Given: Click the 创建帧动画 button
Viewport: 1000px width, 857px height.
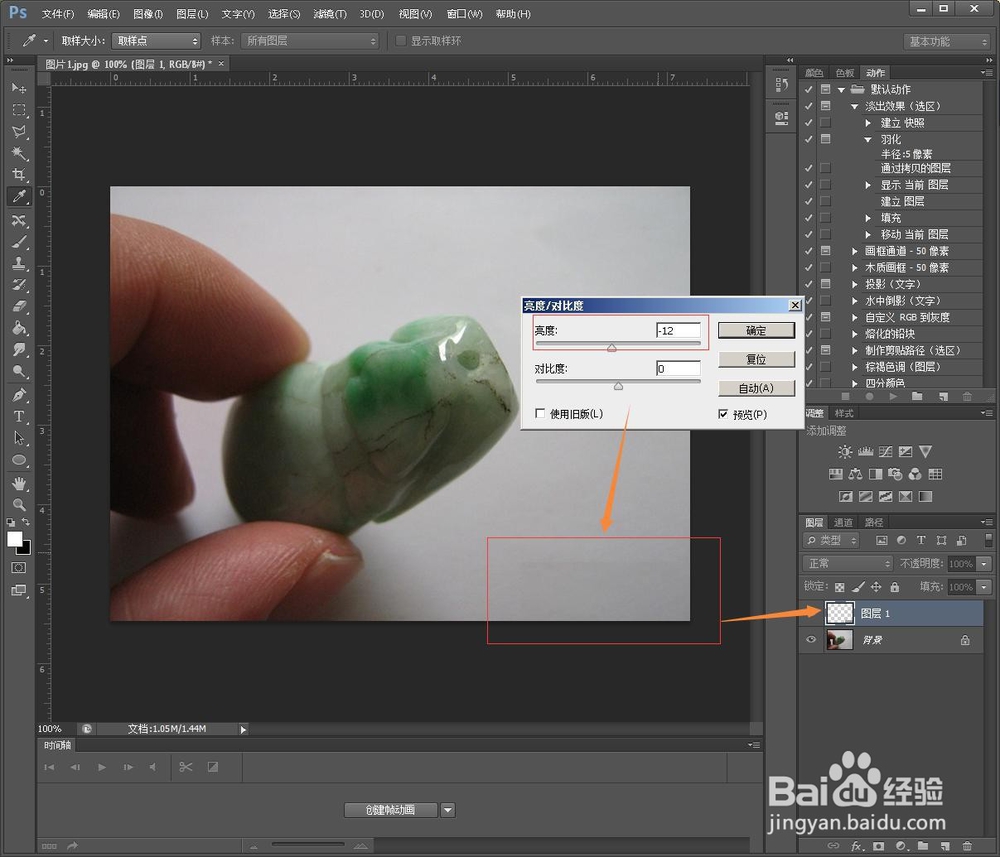Looking at the screenshot, I should click(x=390, y=810).
